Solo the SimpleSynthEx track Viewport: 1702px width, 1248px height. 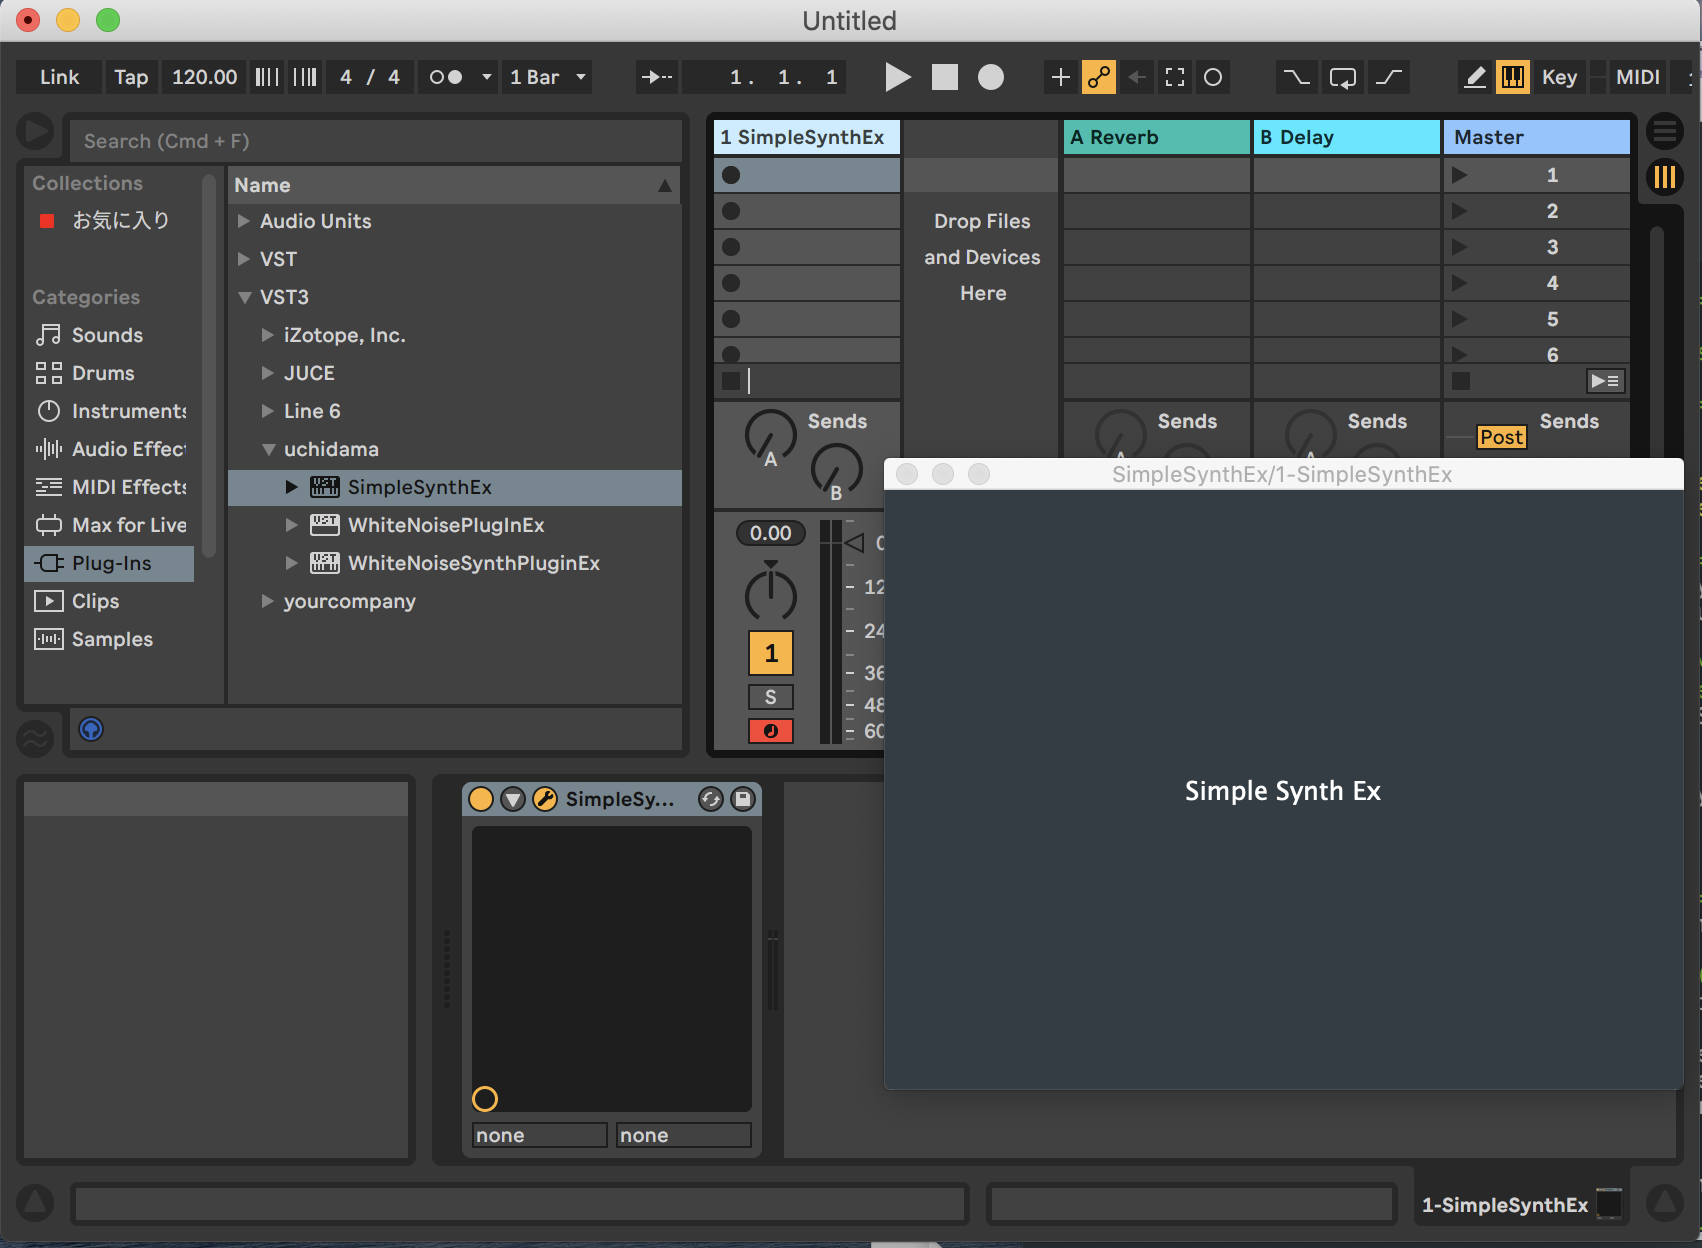[770, 697]
